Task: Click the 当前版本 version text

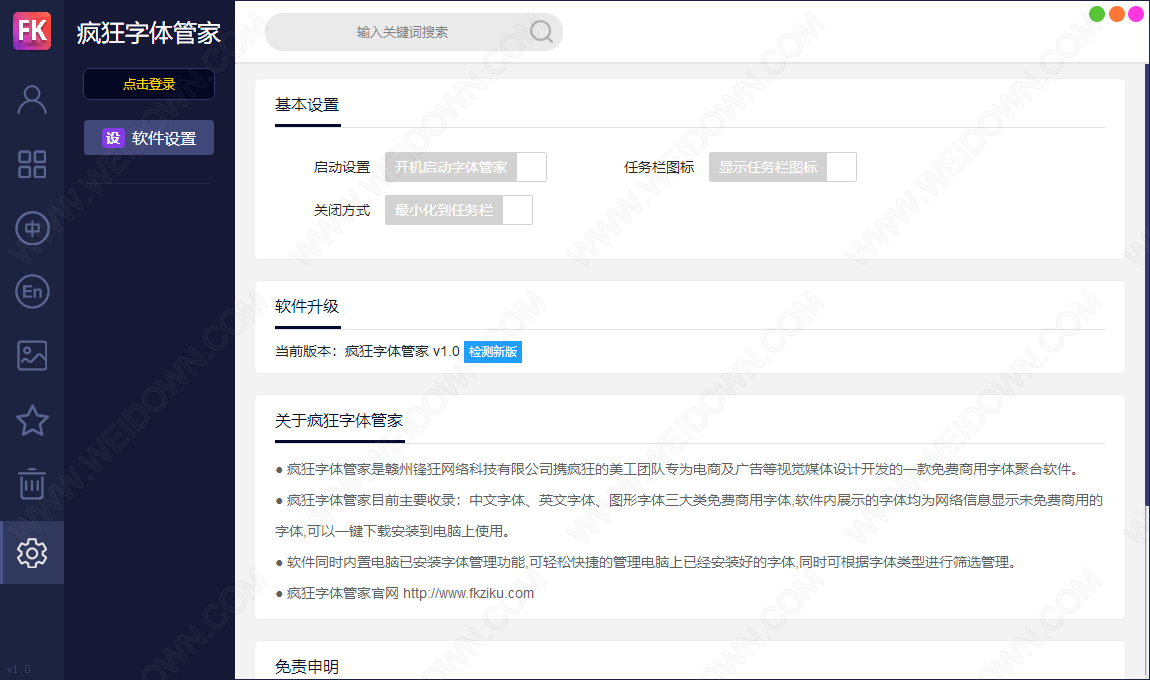Action: (x=367, y=351)
